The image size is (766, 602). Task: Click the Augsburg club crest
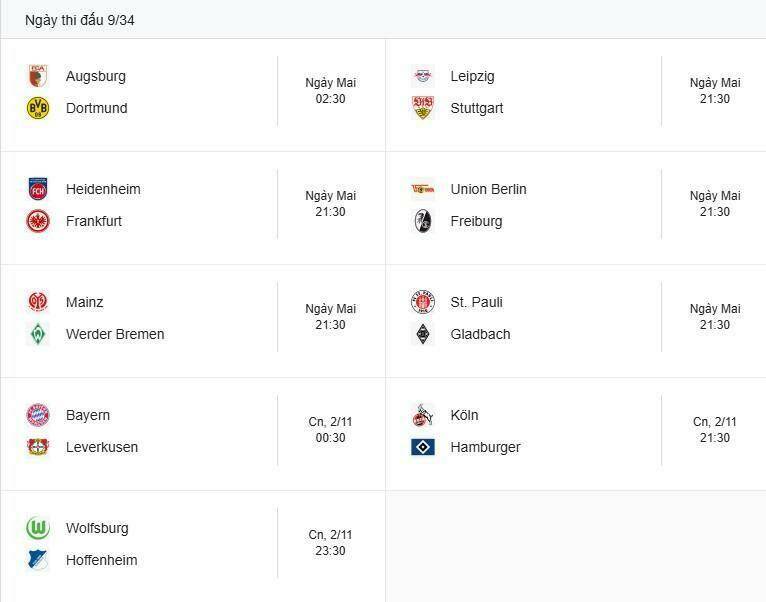click(x=38, y=76)
